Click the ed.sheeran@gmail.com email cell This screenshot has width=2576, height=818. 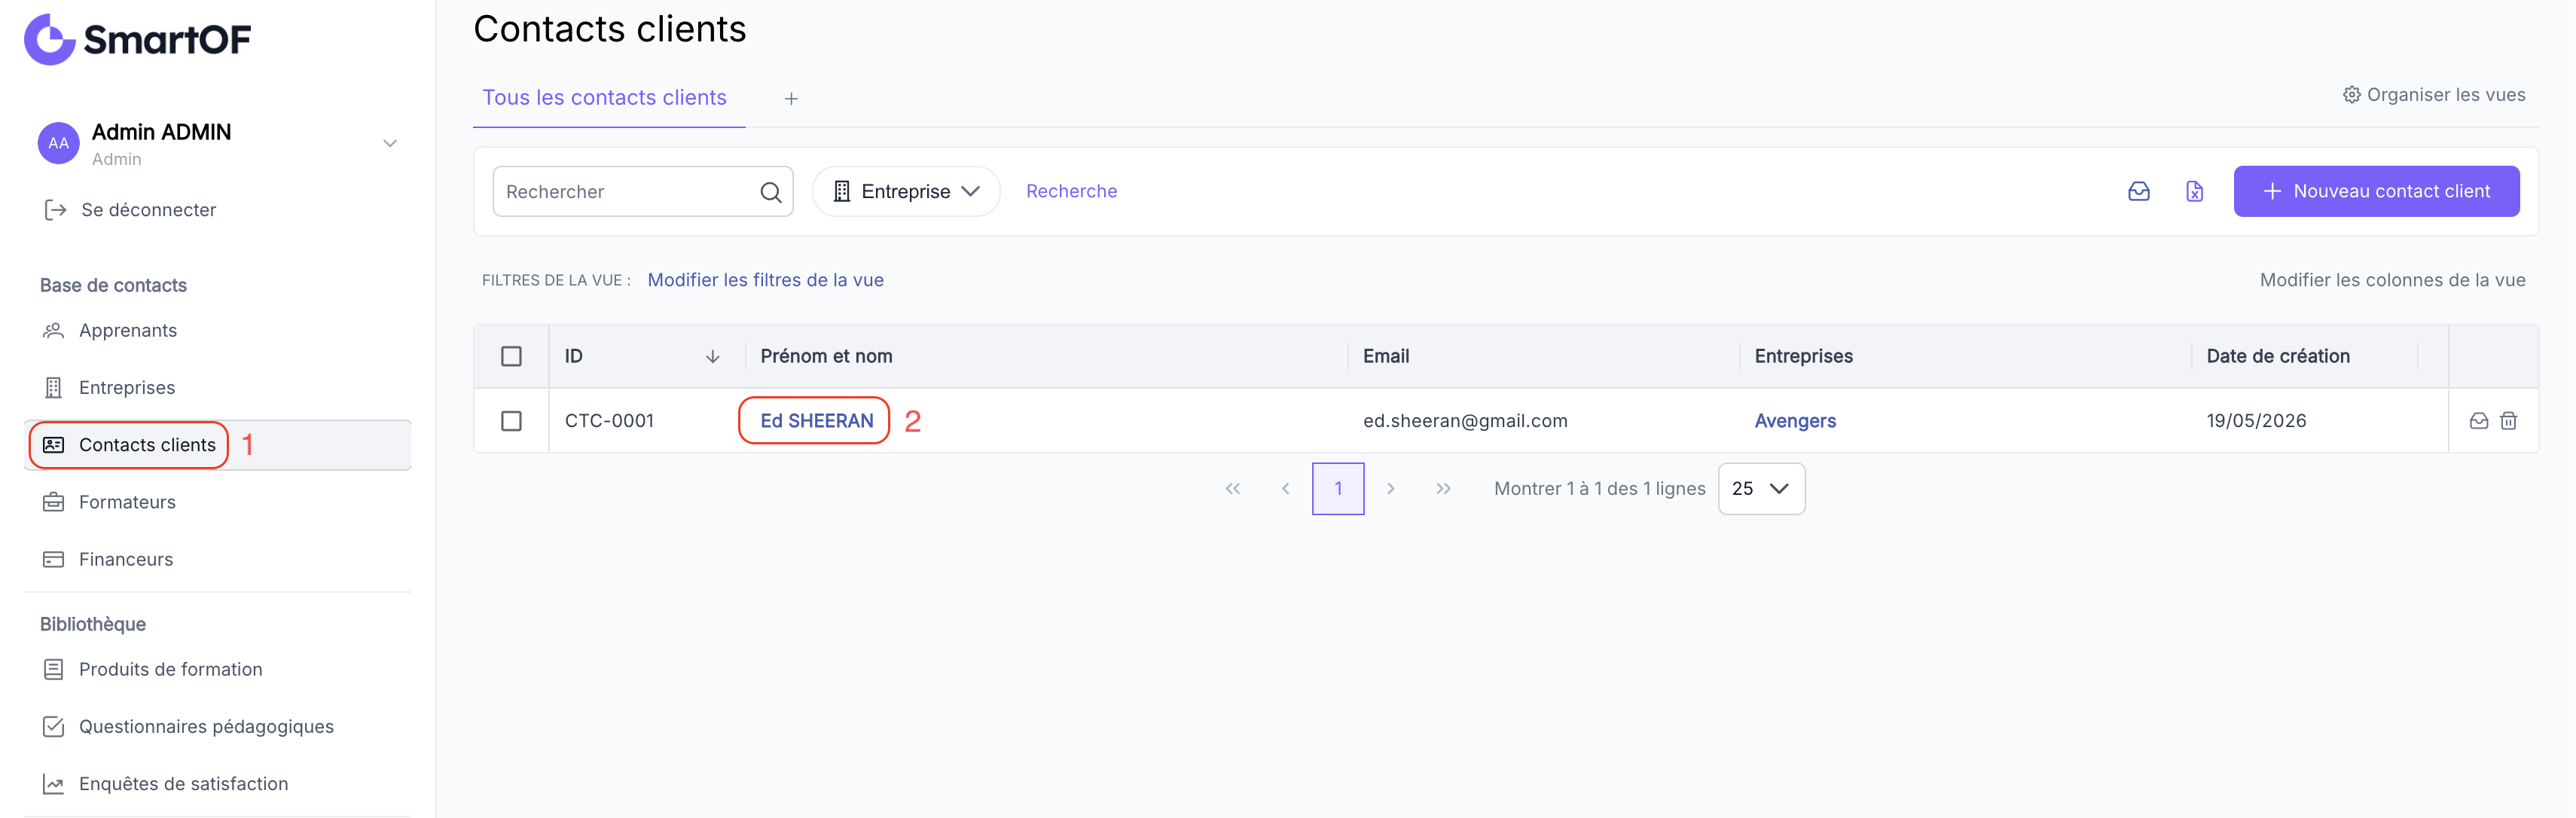coord(1465,421)
